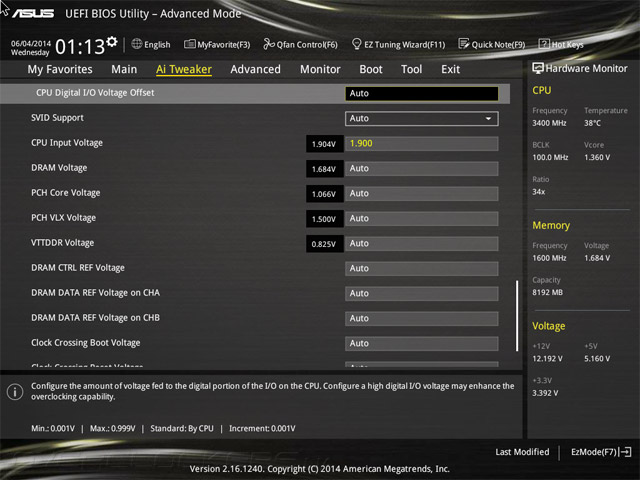The height and width of the screenshot is (480, 640).
Task: Click +3.3V 3.392 V value
Action: coord(545,393)
